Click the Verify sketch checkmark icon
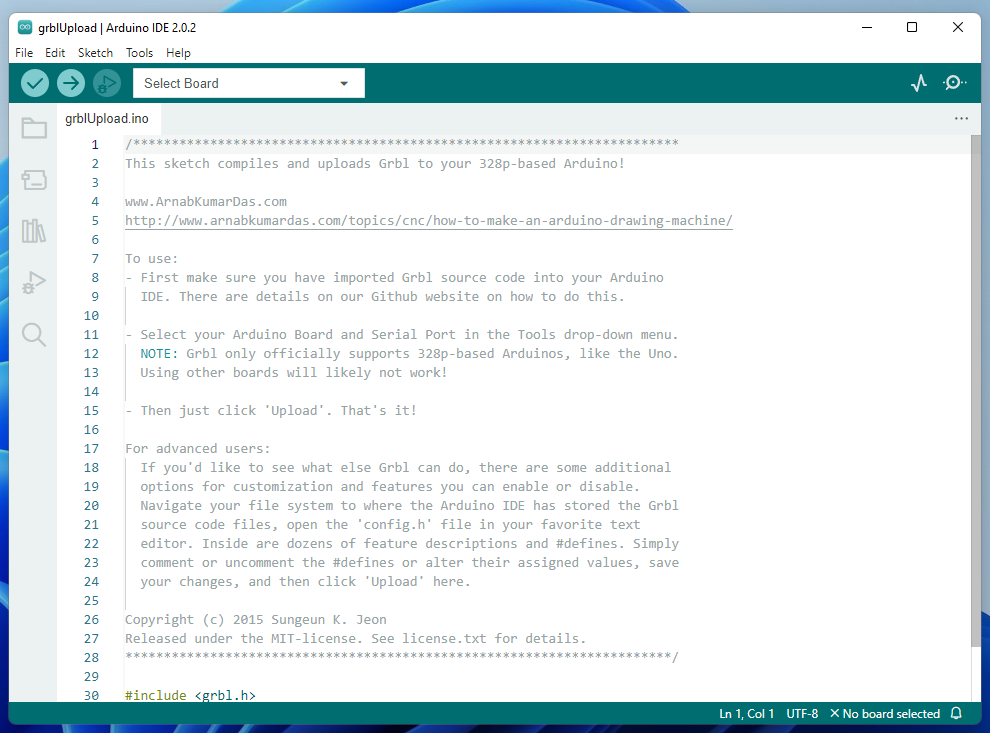 point(34,83)
